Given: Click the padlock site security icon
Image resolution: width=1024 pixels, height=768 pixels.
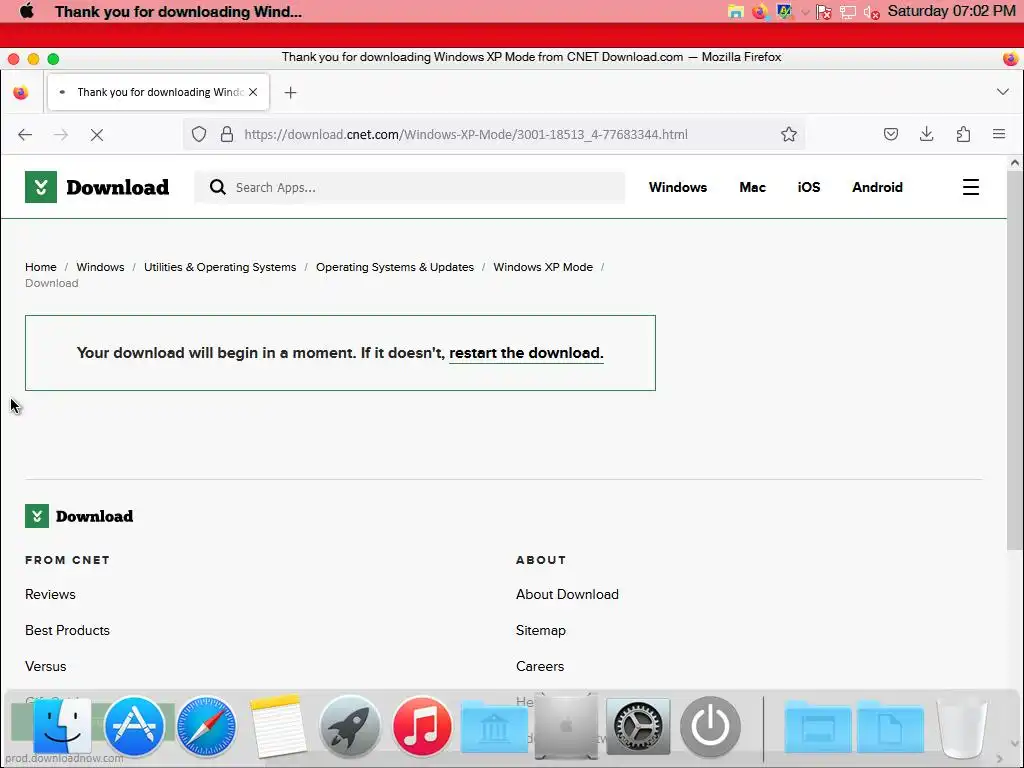Looking at the screenshot, I should click(227, 135).
